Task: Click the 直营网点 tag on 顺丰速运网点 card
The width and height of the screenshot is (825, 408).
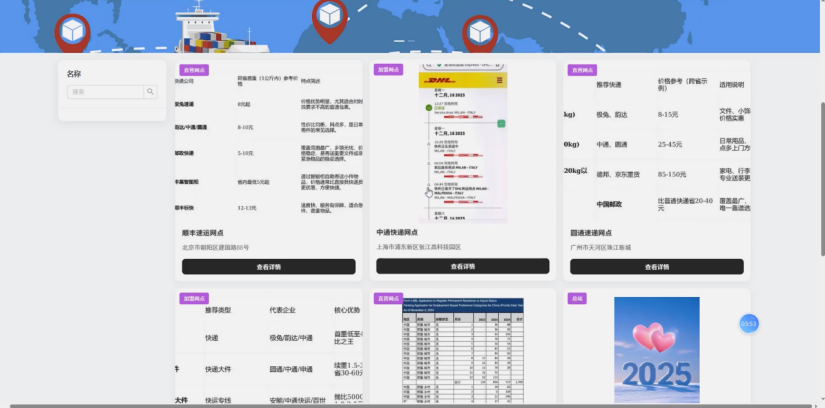Action: tap(194, 70)
